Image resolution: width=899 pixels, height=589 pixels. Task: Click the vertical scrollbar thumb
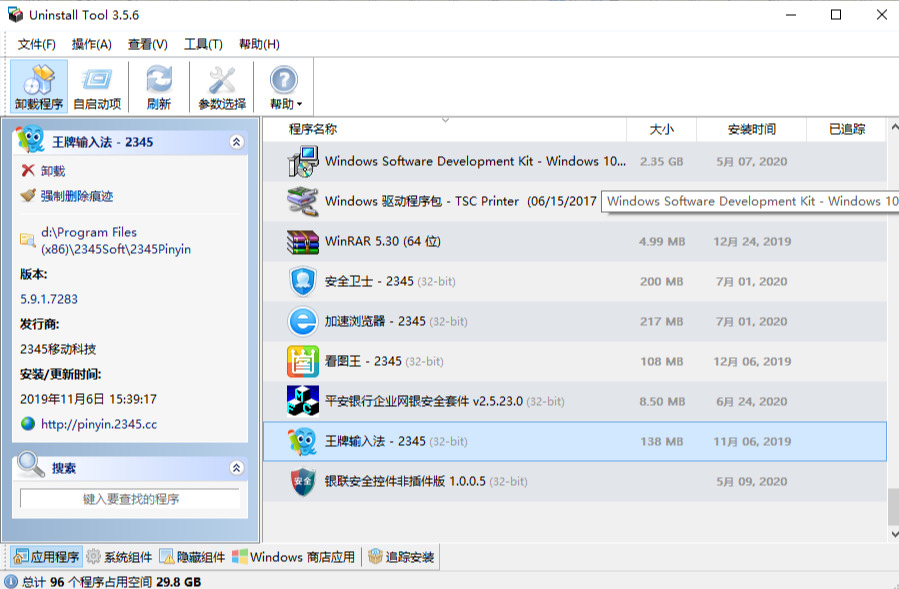(x=893, y=507)
